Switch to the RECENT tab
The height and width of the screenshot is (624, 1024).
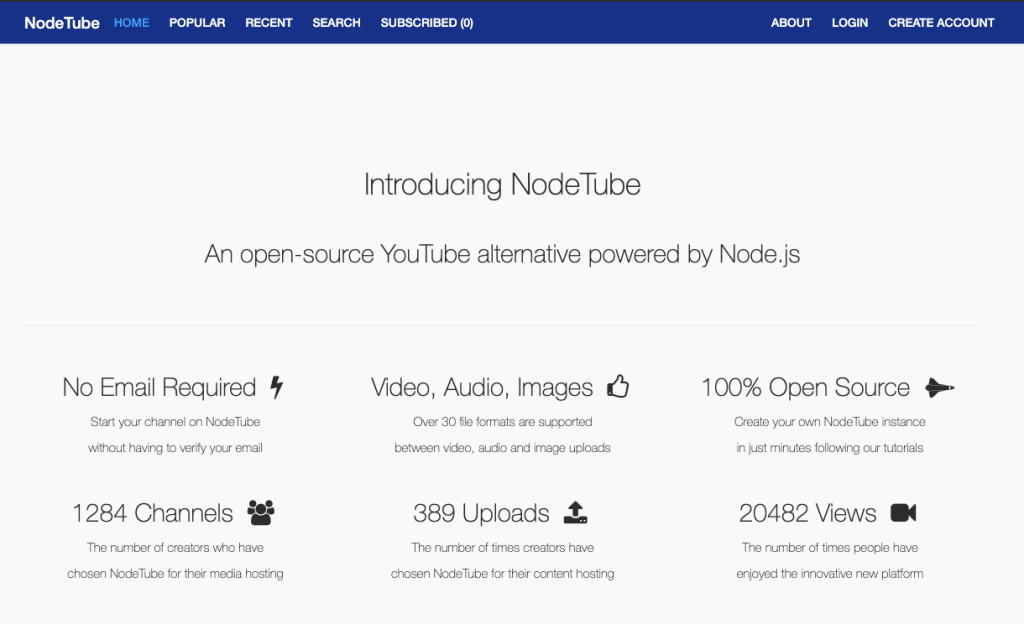[x=268, y=22]
